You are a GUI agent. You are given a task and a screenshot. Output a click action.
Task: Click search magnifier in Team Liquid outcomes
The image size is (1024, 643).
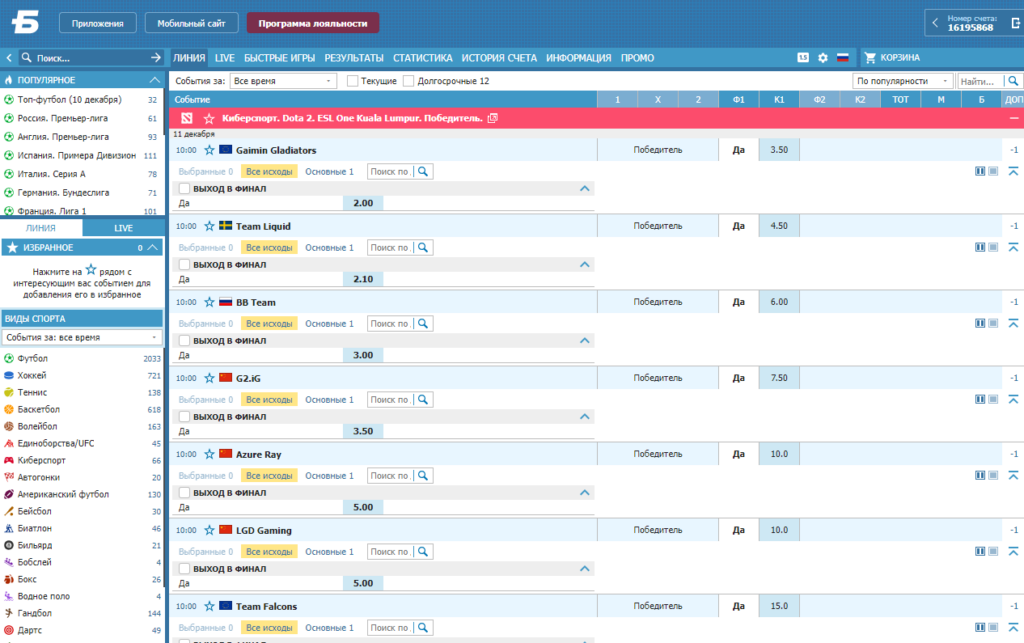423,247
